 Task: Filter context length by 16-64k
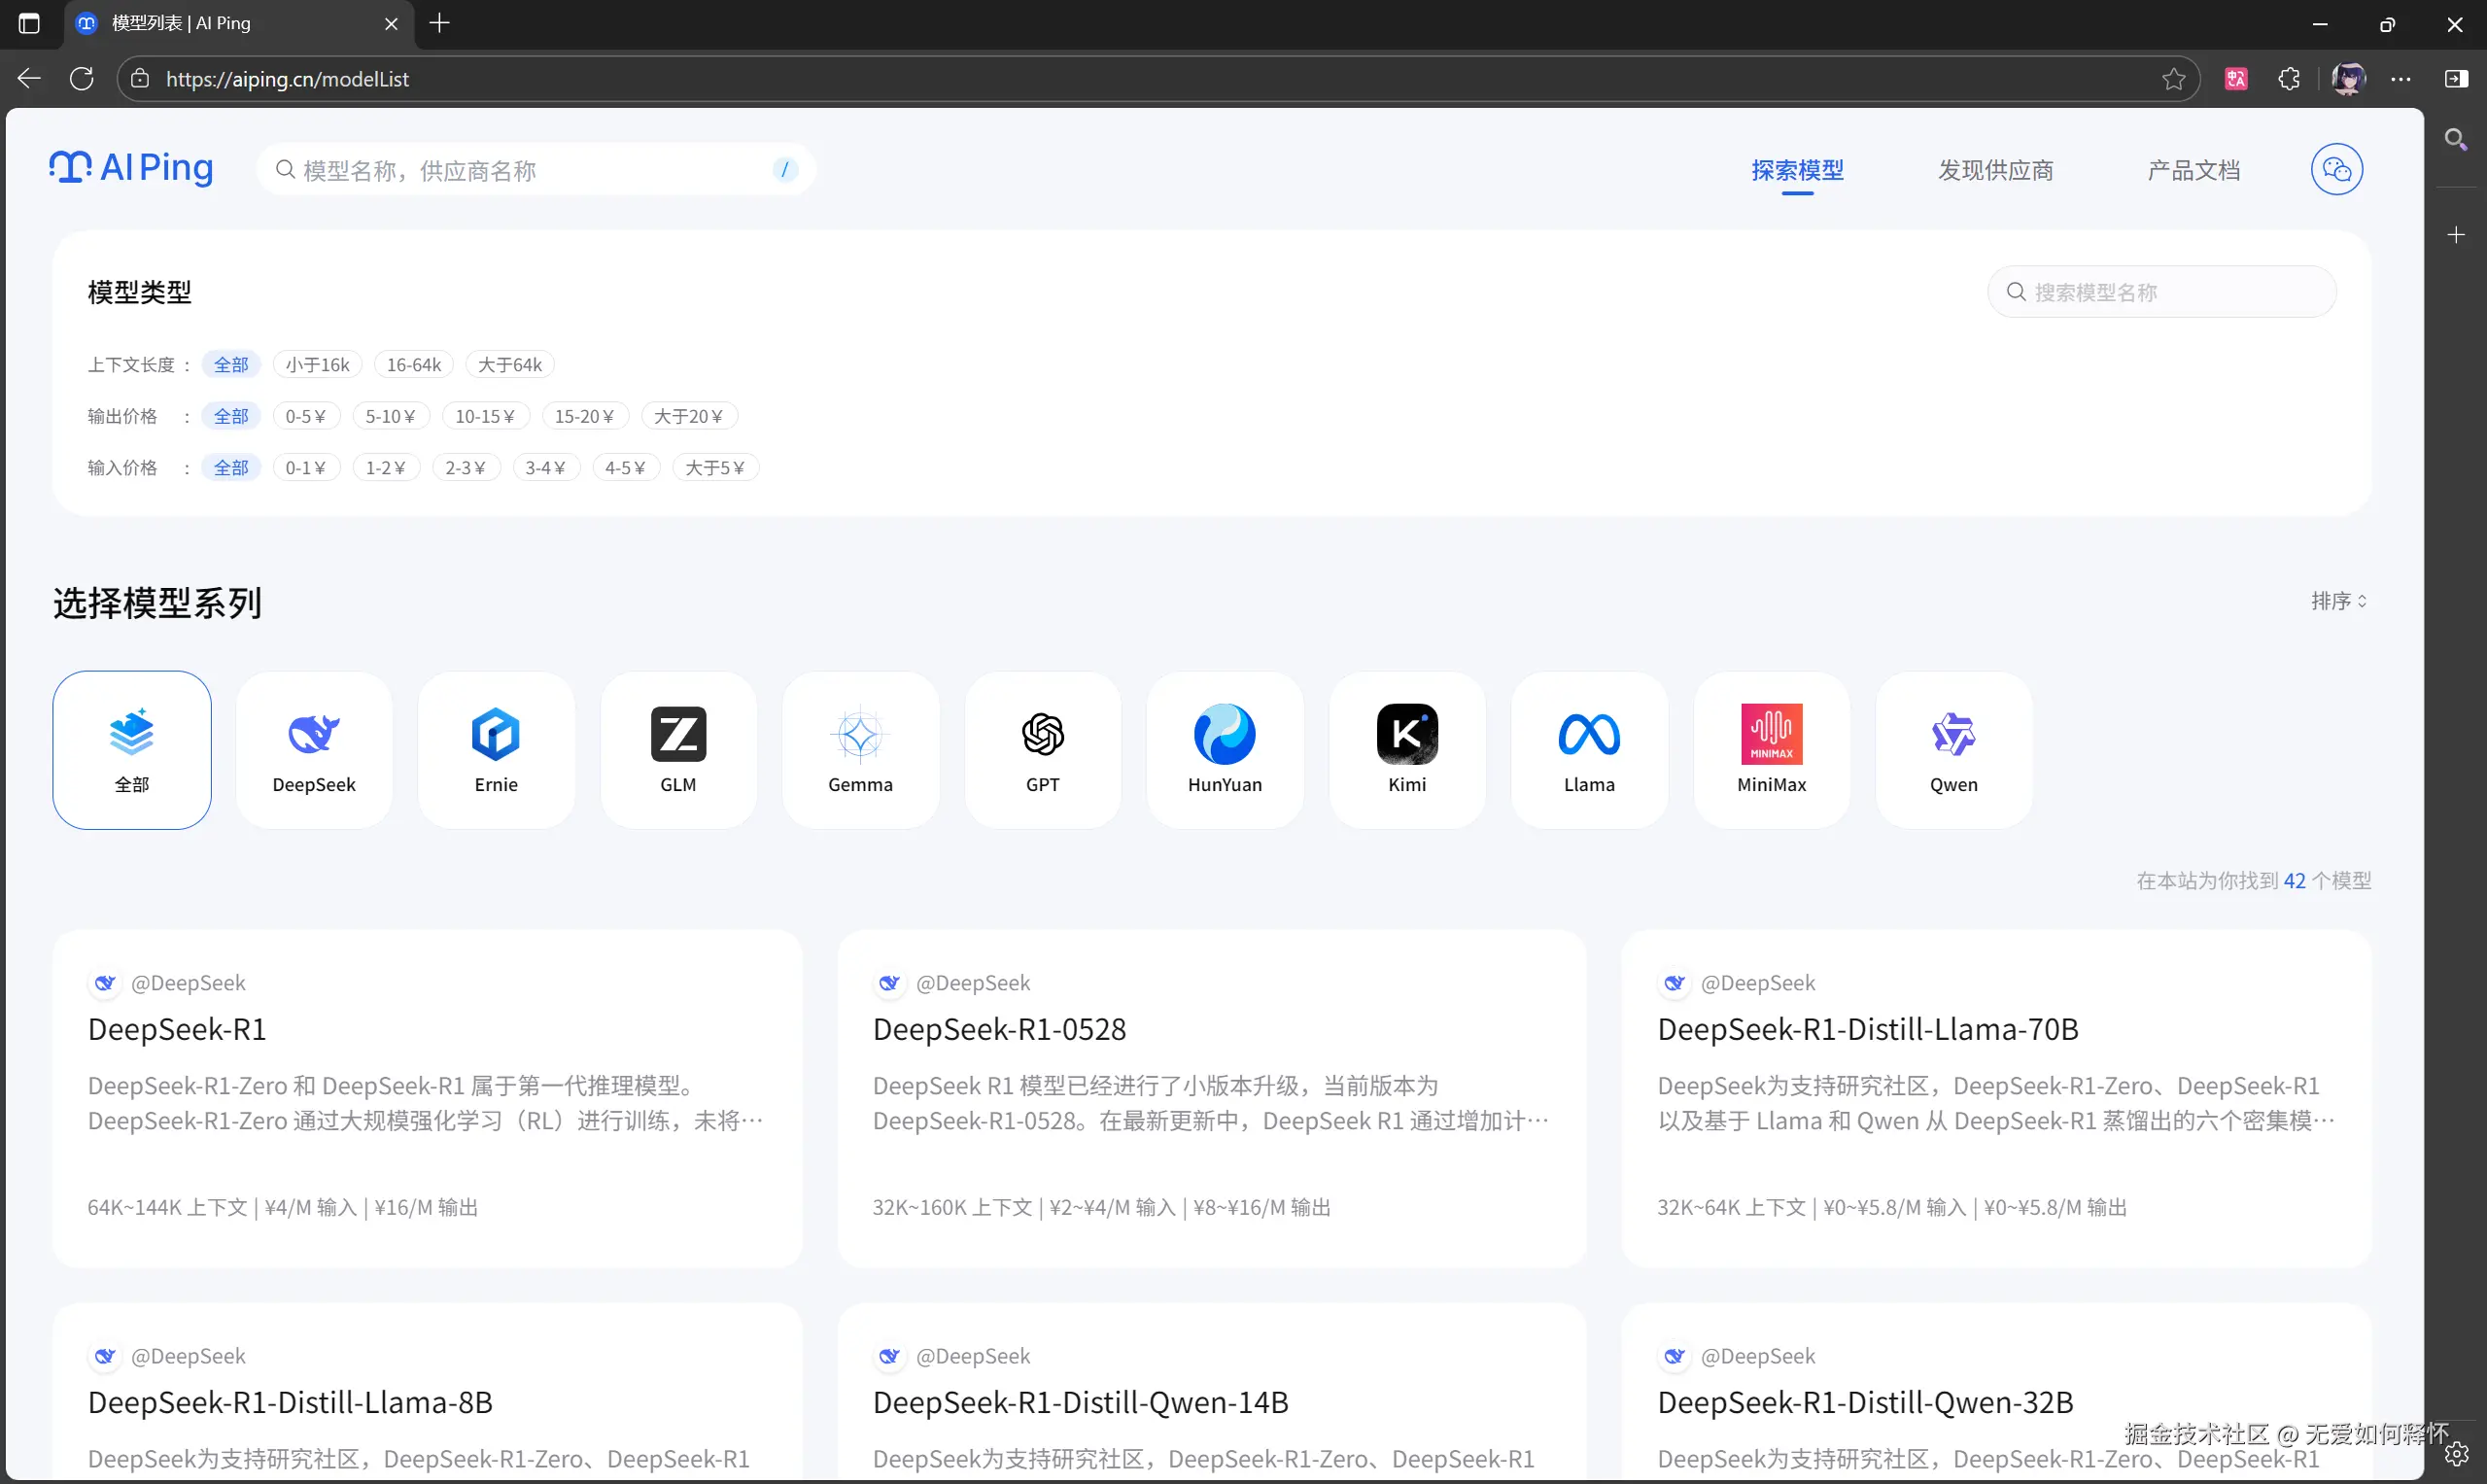414,364
